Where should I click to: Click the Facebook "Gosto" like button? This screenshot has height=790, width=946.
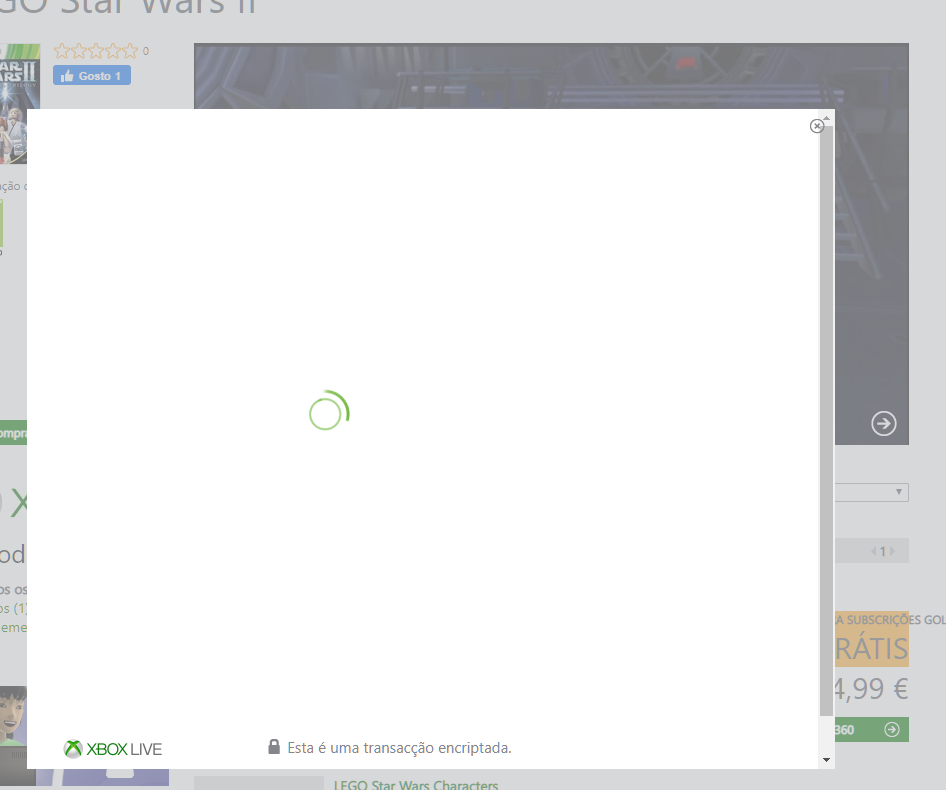click(92, 75)
